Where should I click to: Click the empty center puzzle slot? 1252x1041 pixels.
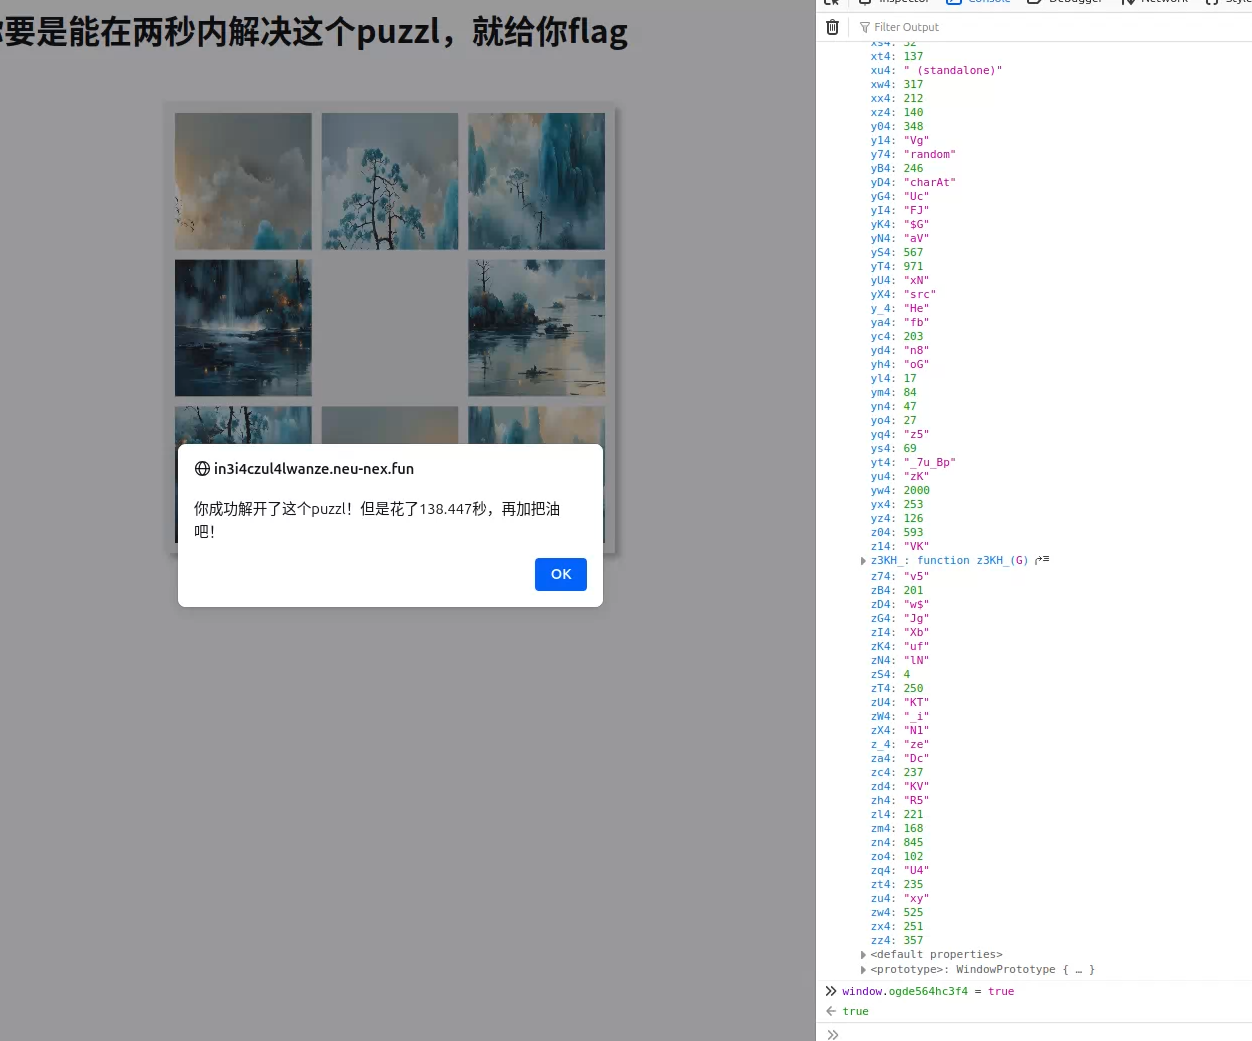(x=389, y=327)
